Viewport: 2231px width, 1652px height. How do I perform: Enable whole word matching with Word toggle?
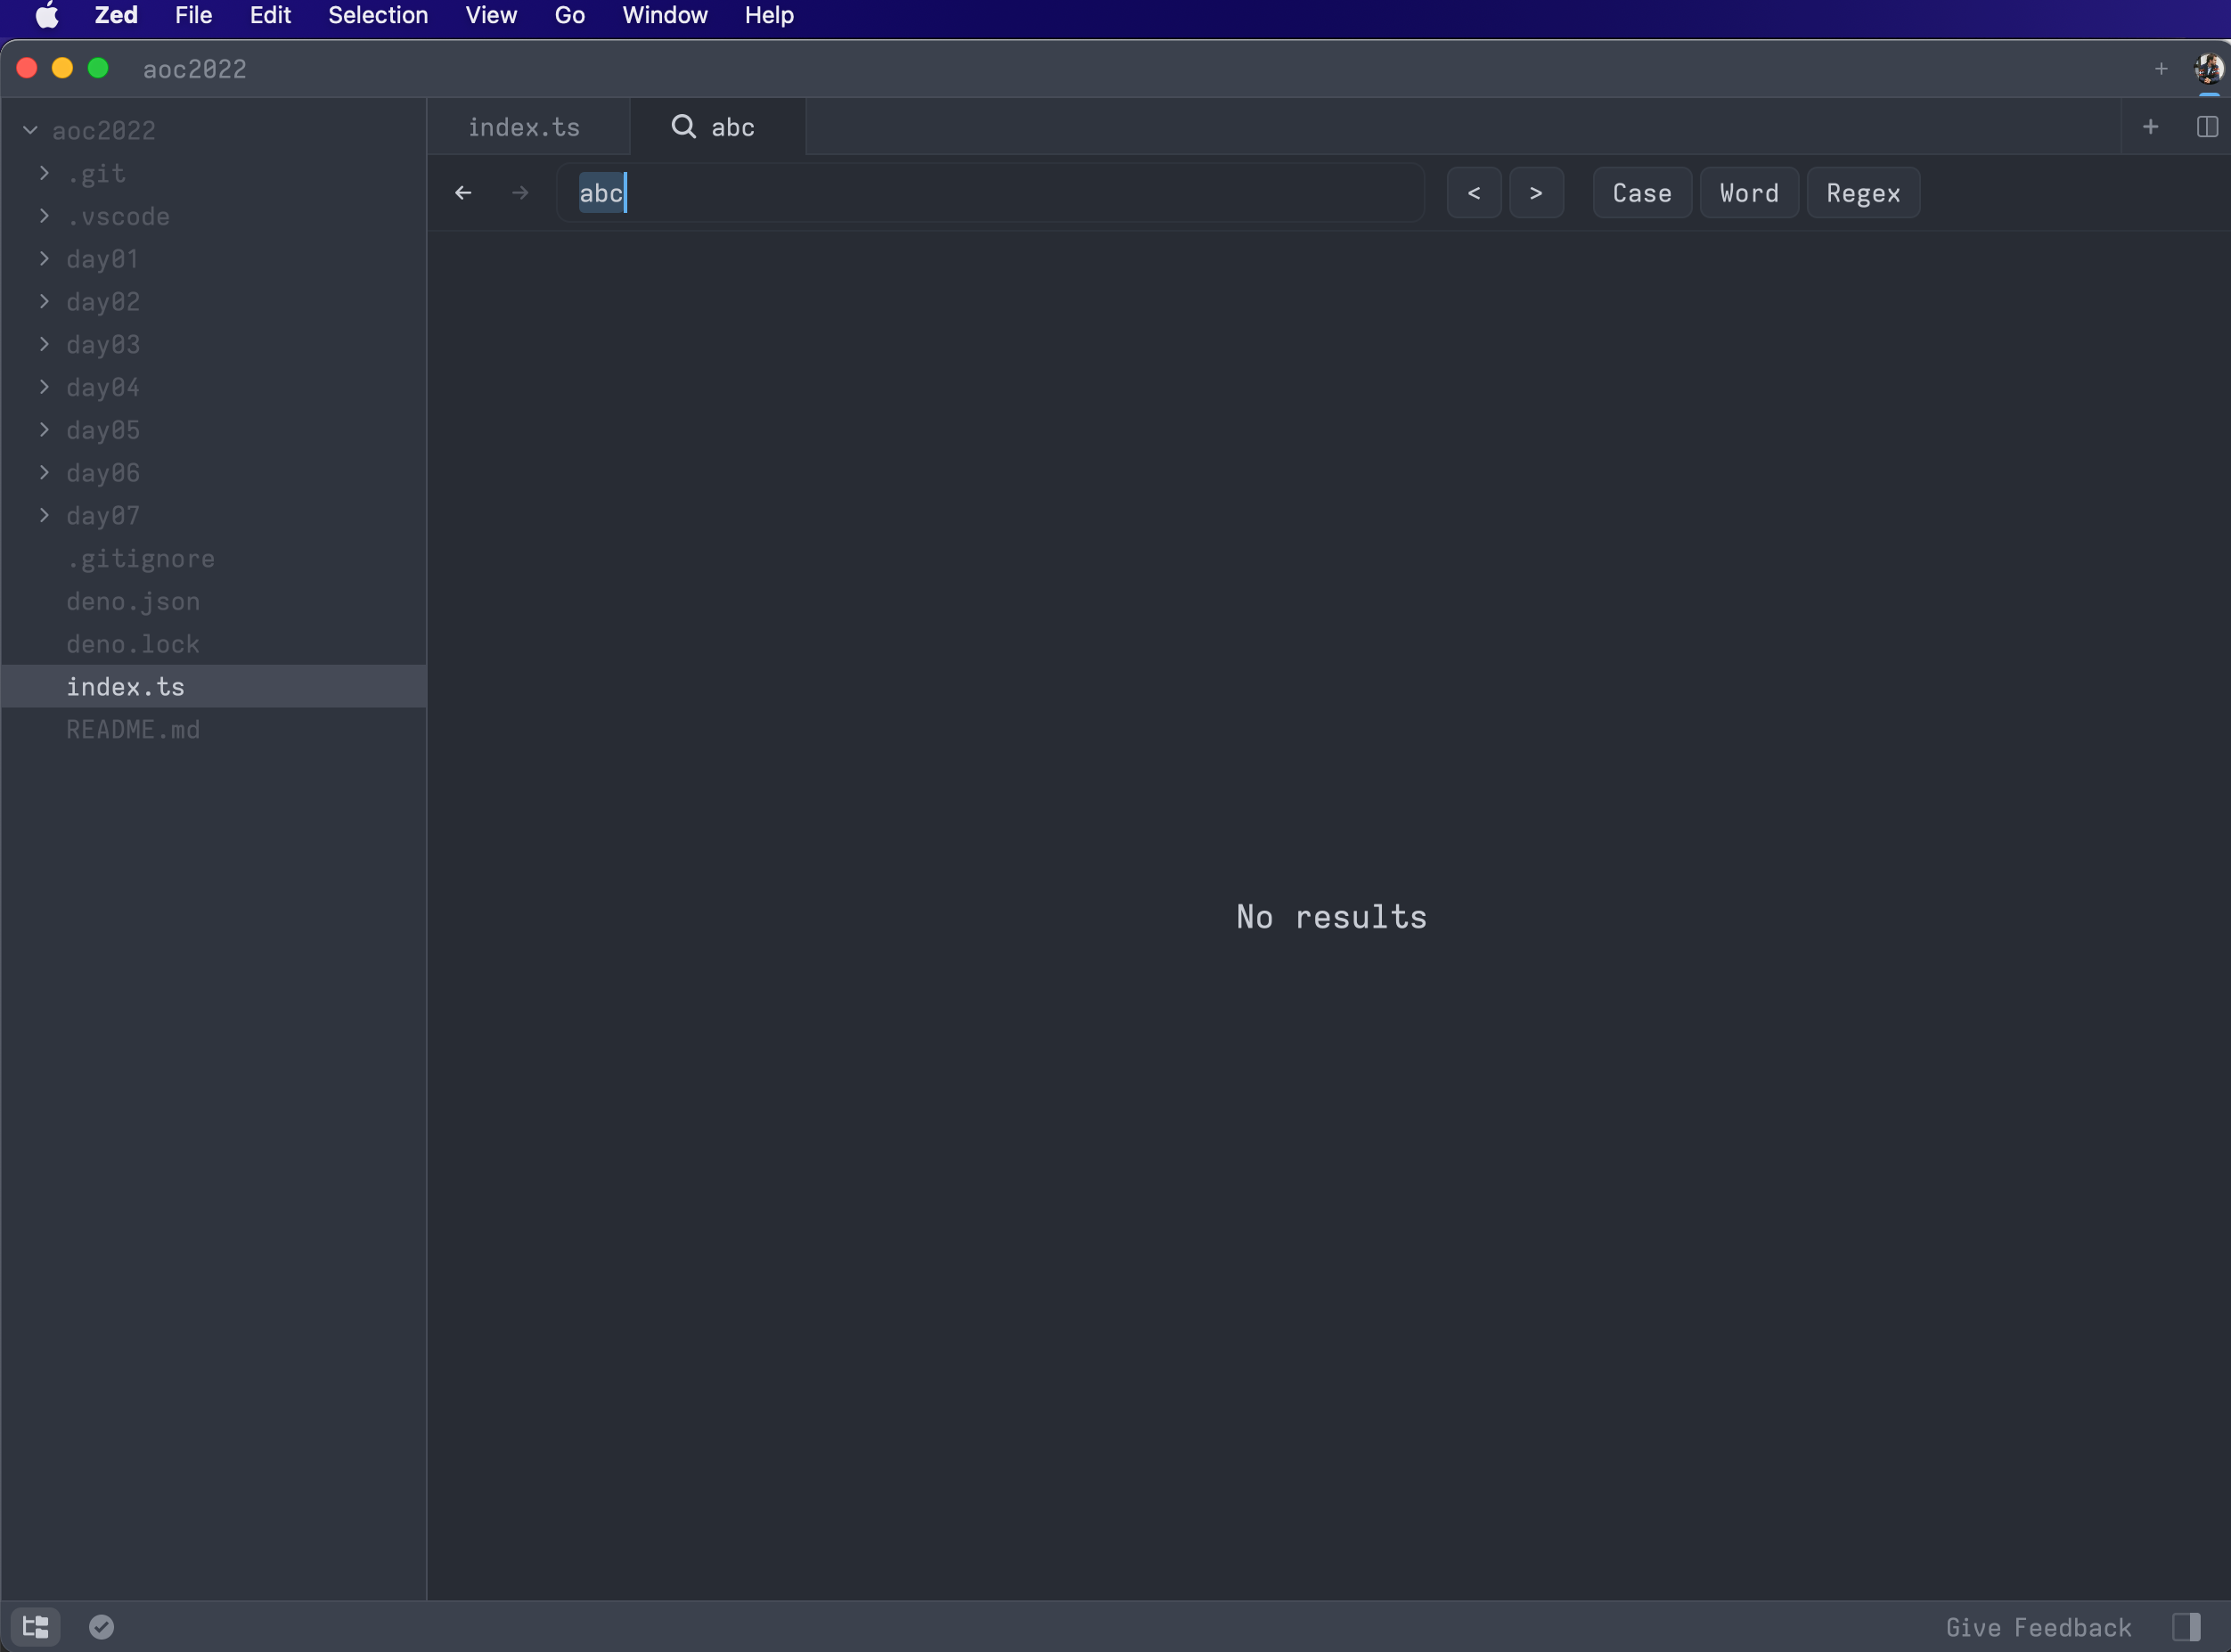(x=1749, y=192)
